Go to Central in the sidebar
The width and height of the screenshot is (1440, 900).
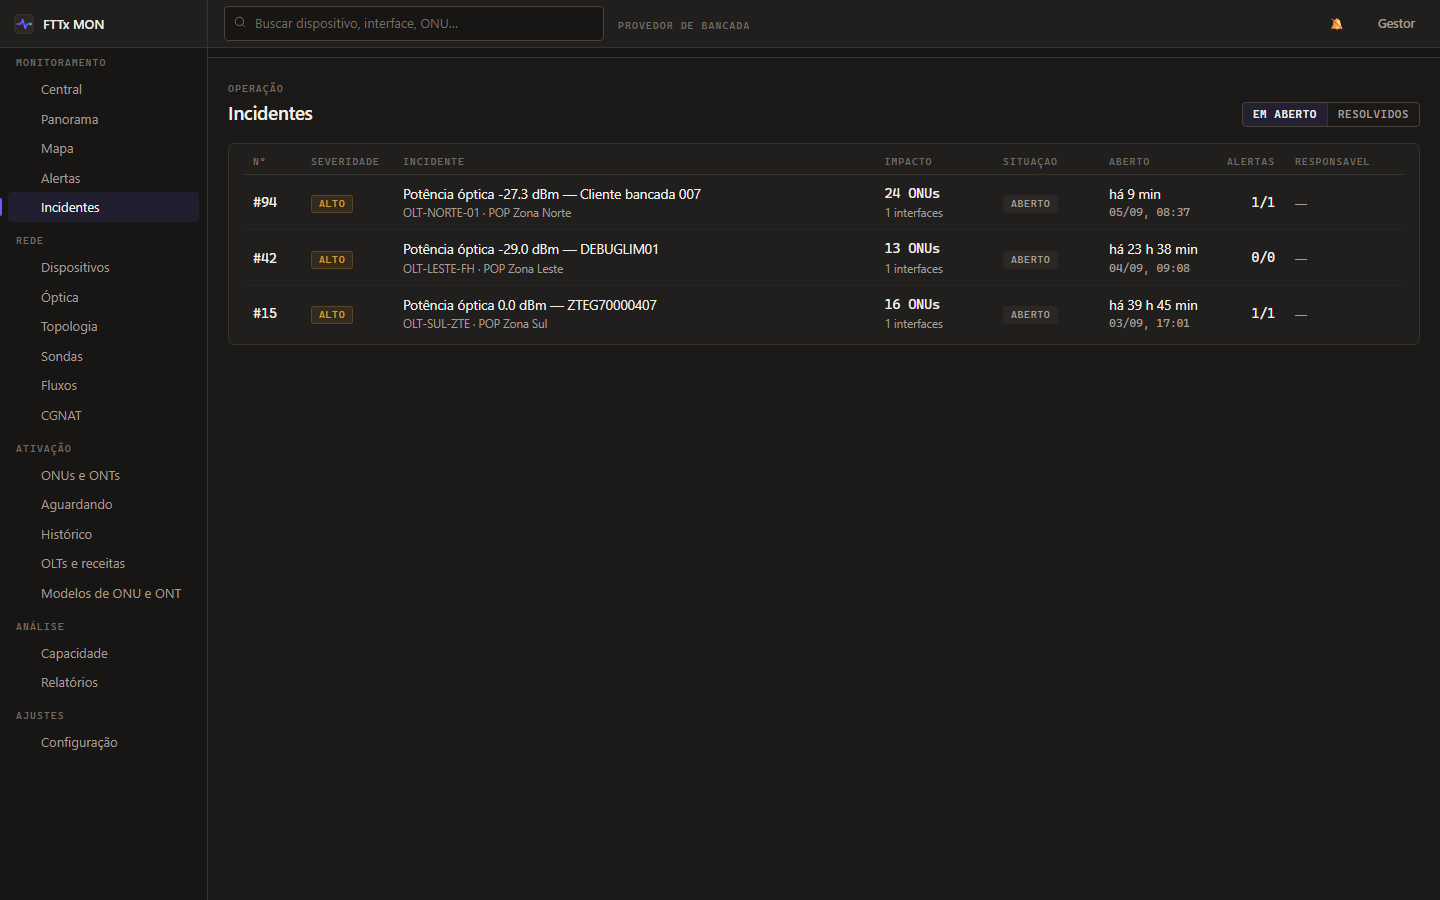point(103,90)
